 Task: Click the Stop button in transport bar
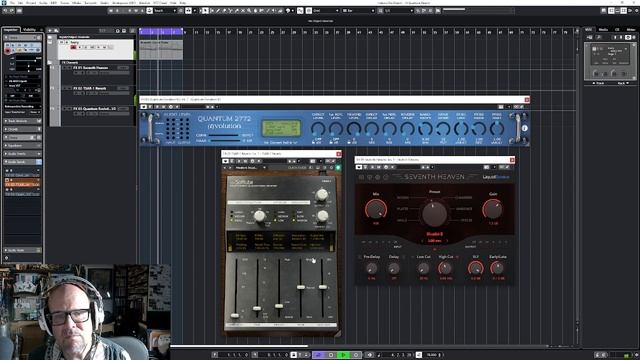coord(331,355)
